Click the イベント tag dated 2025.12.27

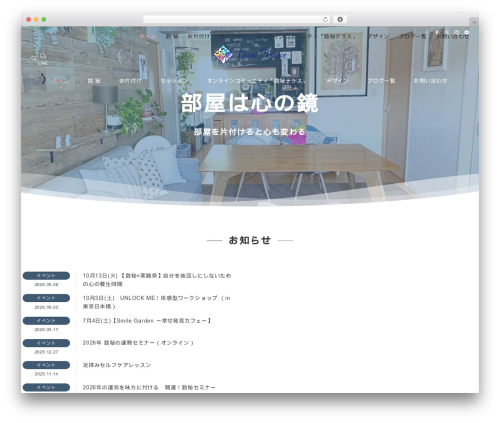coord(46,343)
